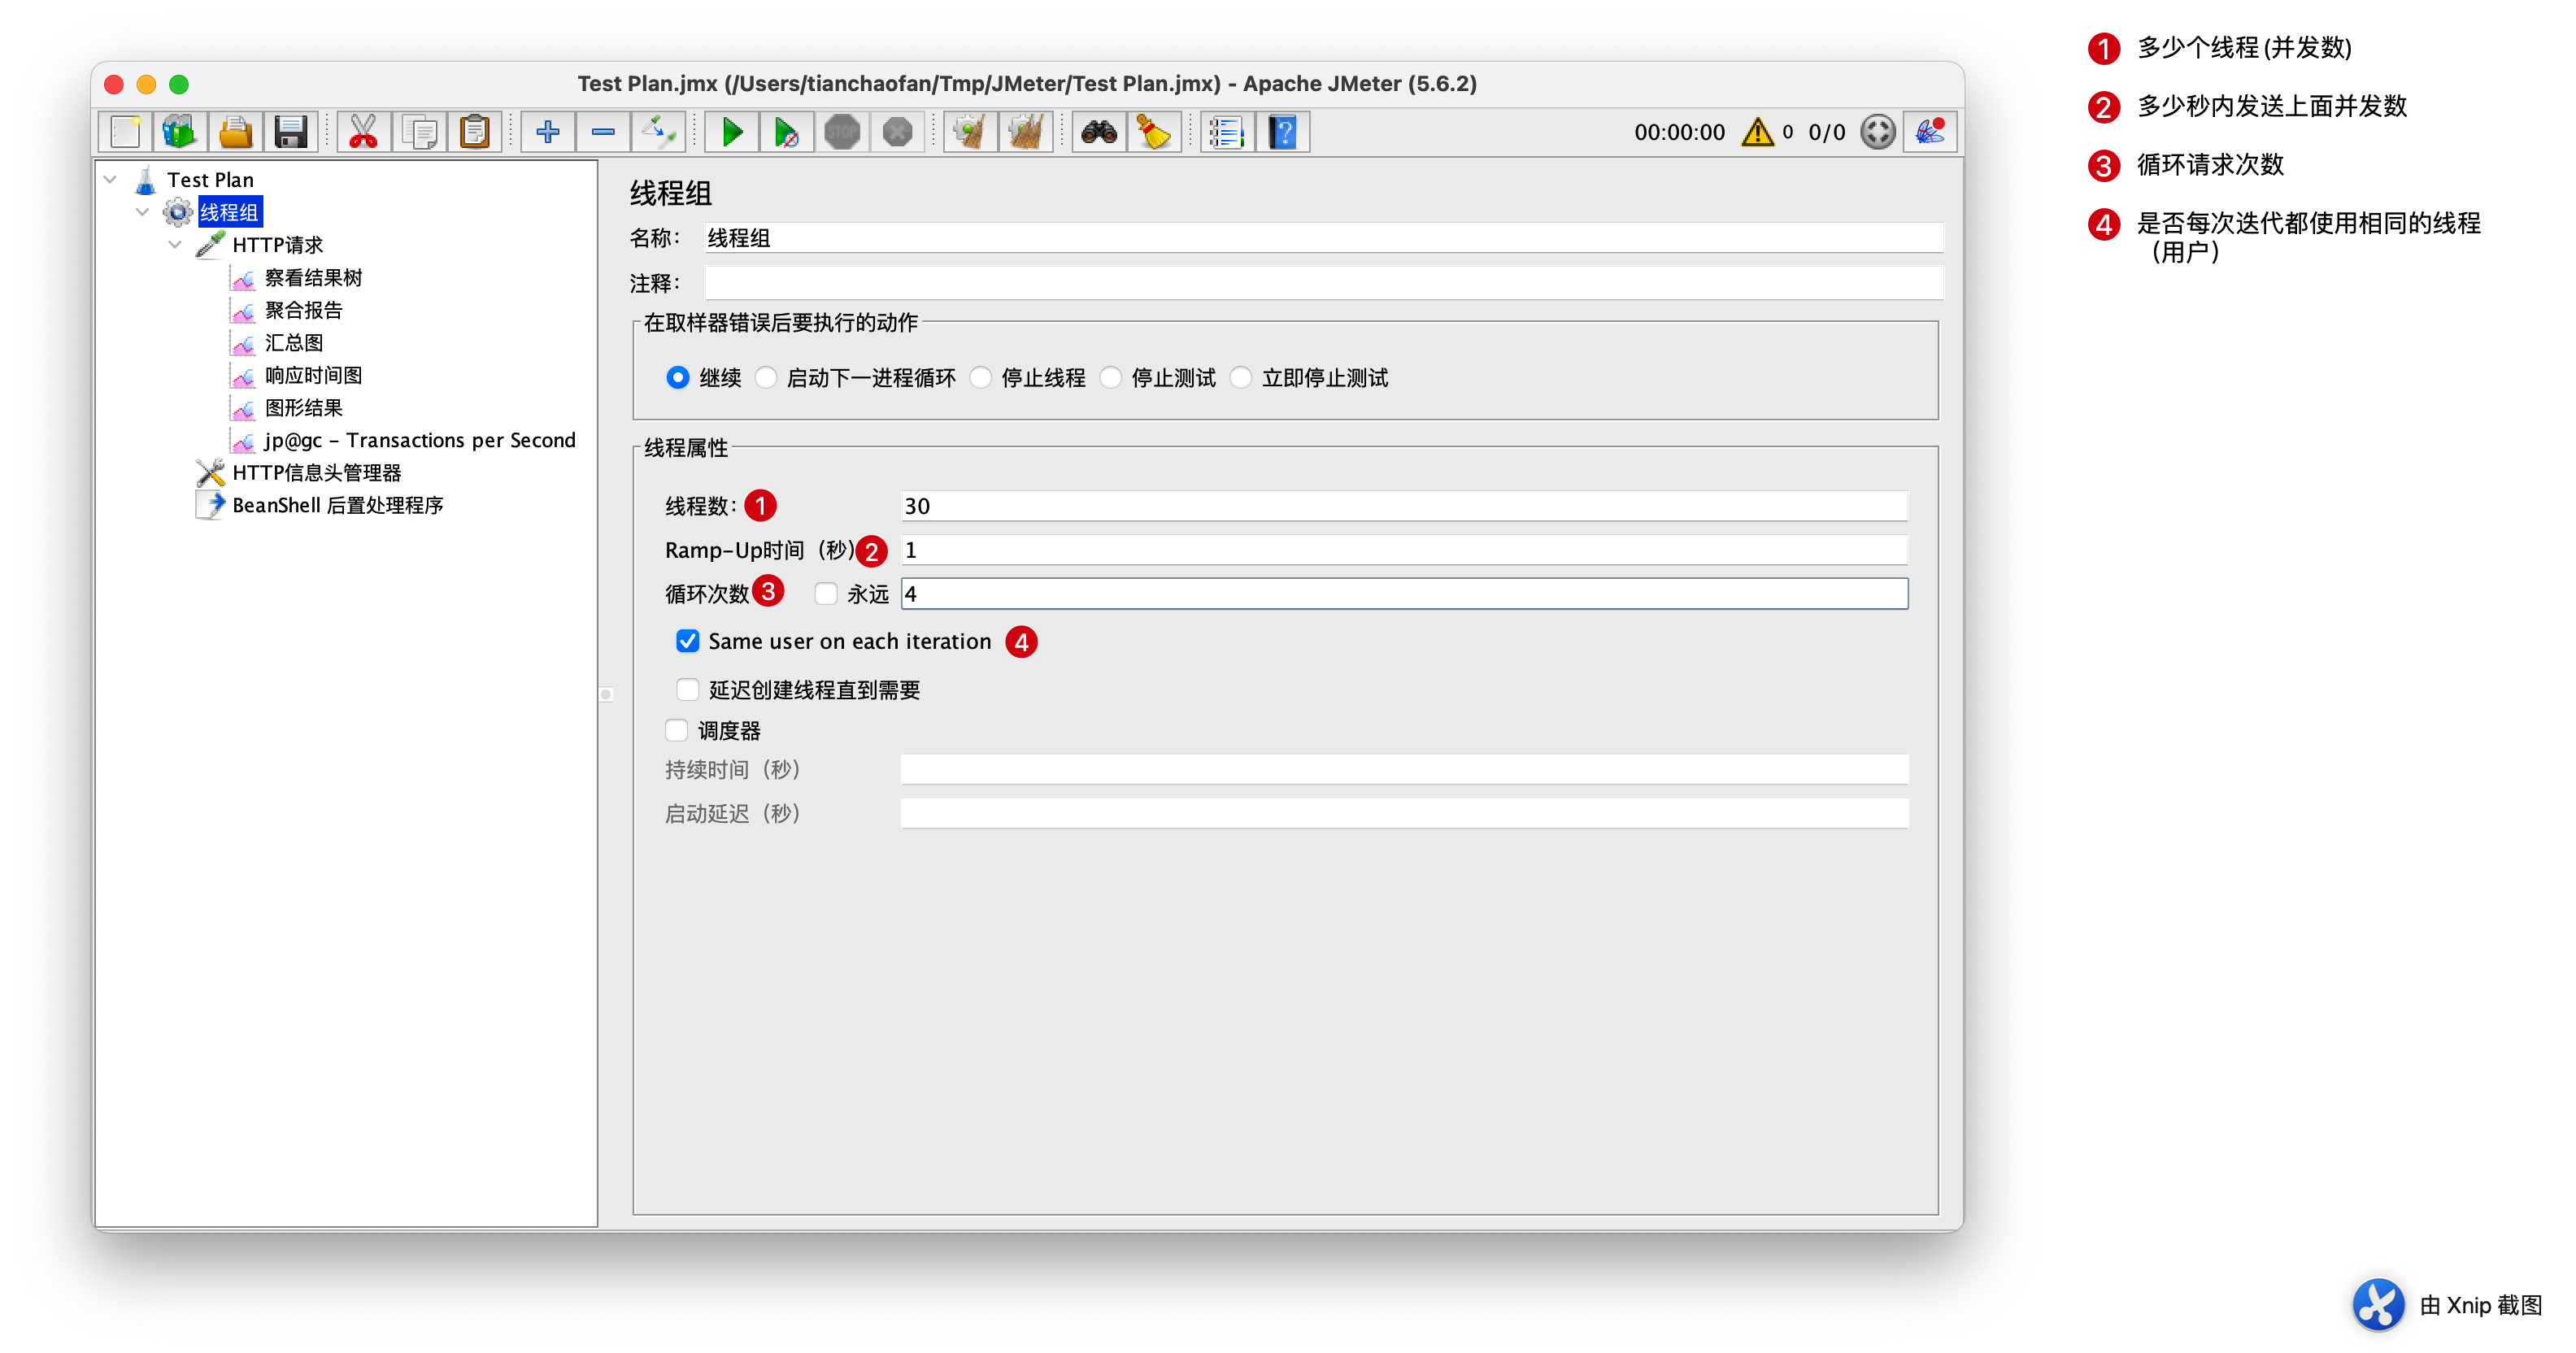
Task: Expand all nodes with plus icon
Action: tap(547, 132)
